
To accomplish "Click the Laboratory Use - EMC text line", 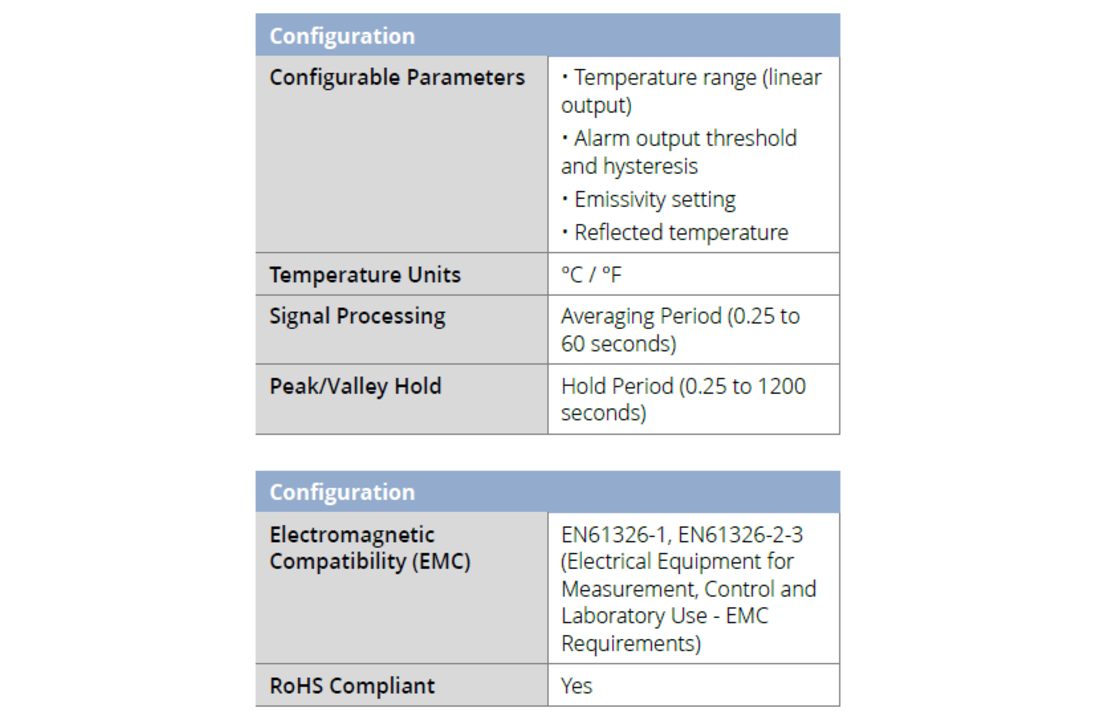I will coord(664,615).
